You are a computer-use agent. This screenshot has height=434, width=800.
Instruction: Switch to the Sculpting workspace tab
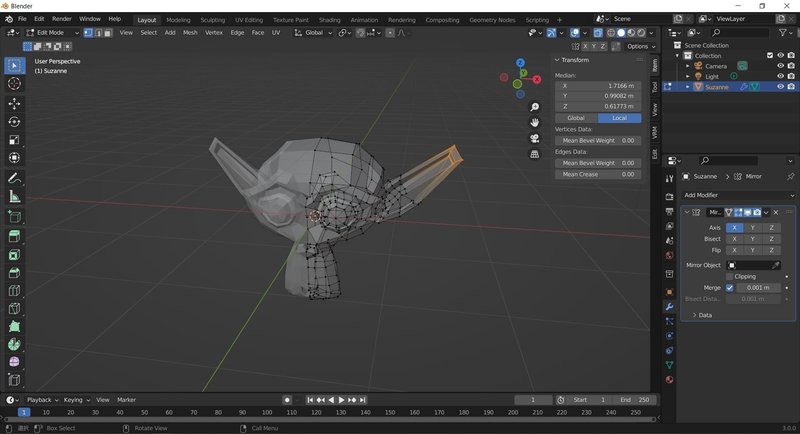point(213,20)
